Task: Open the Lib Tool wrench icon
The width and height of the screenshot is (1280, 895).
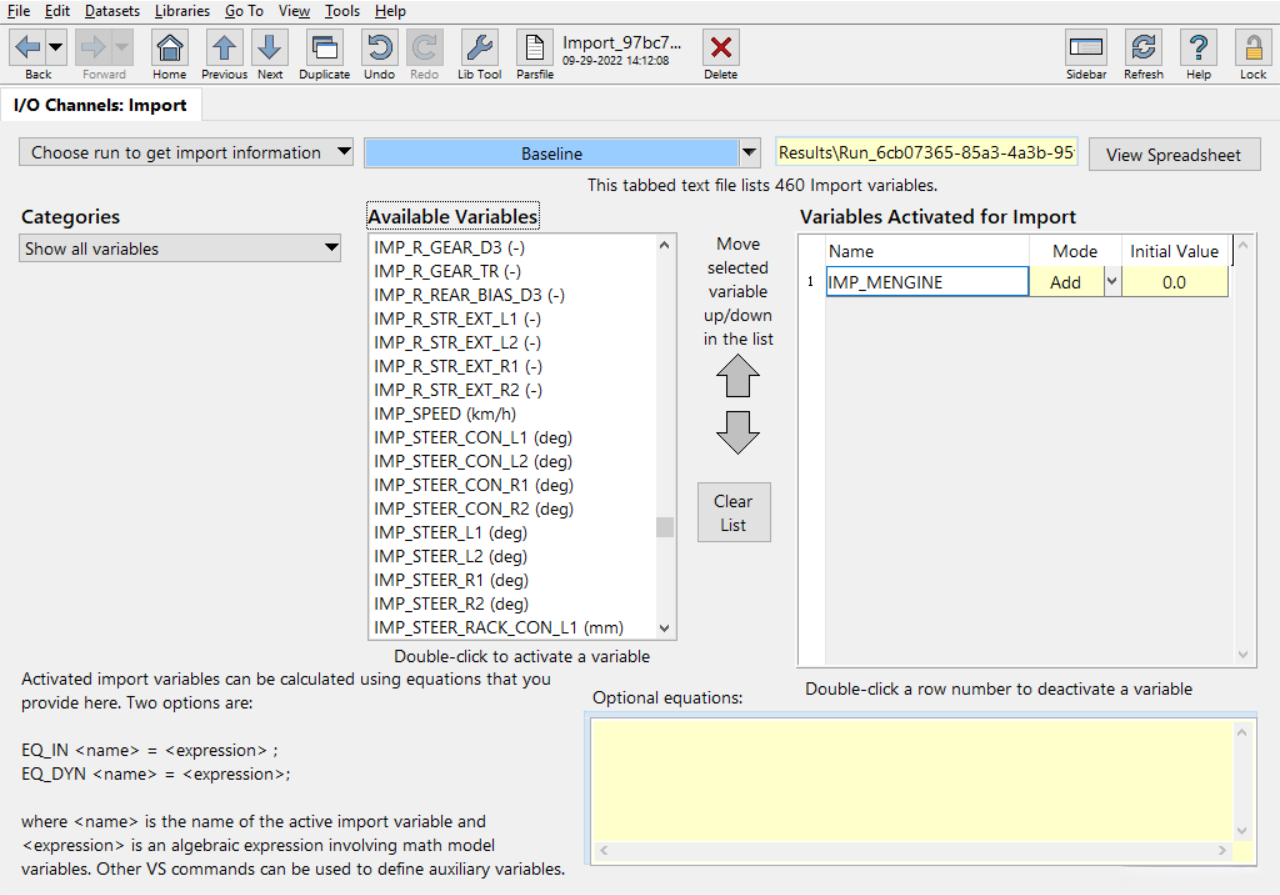Action: coord(479,48)
